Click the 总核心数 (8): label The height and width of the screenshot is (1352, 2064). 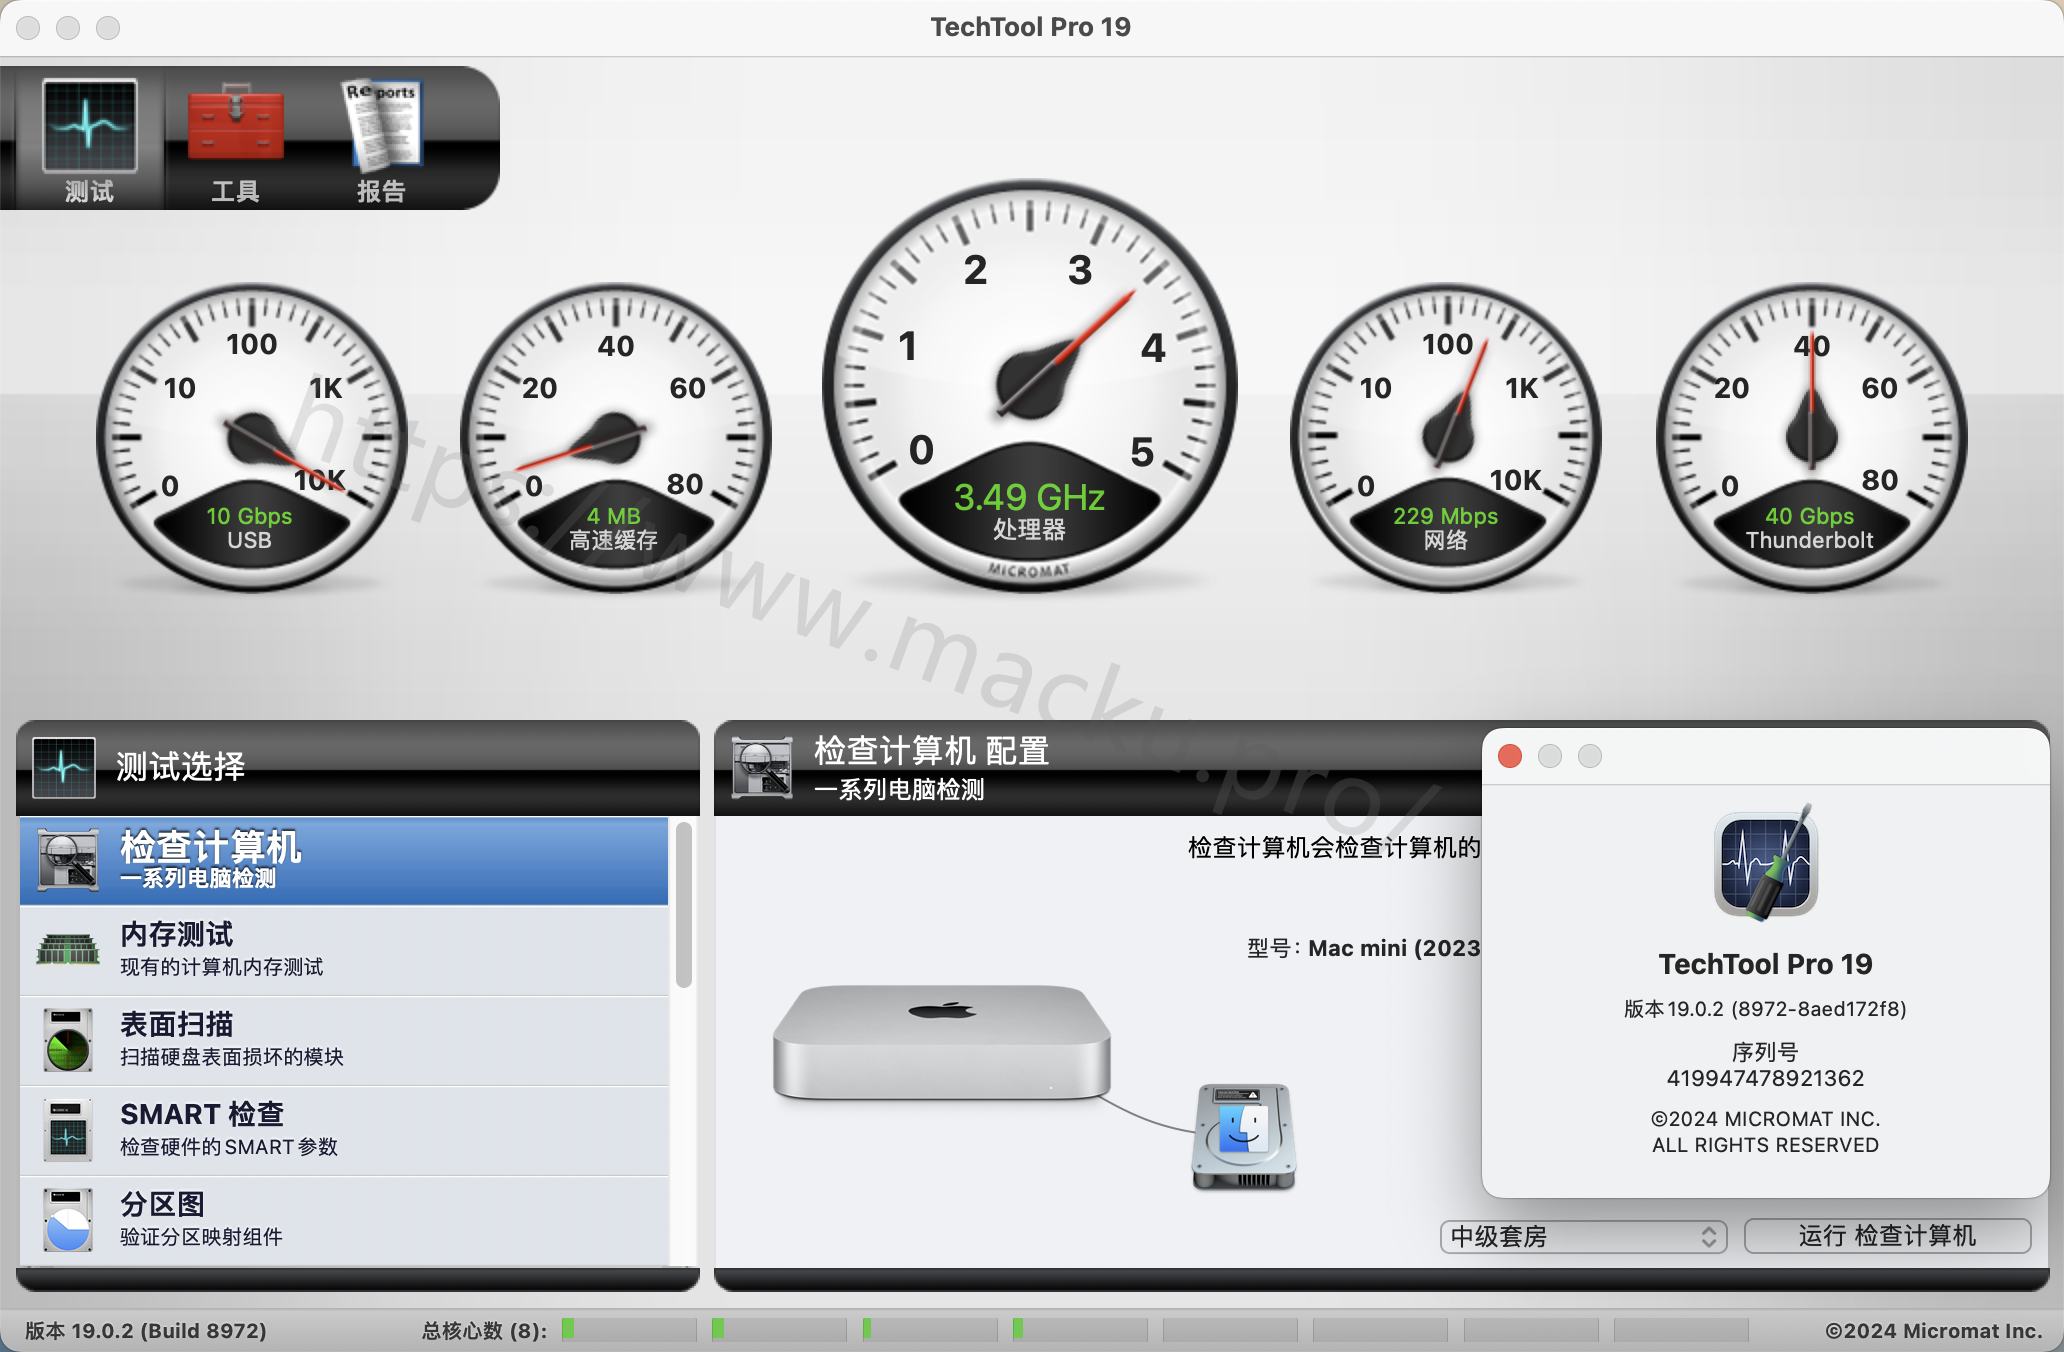pyautogui.click(x=485, y=1331)
